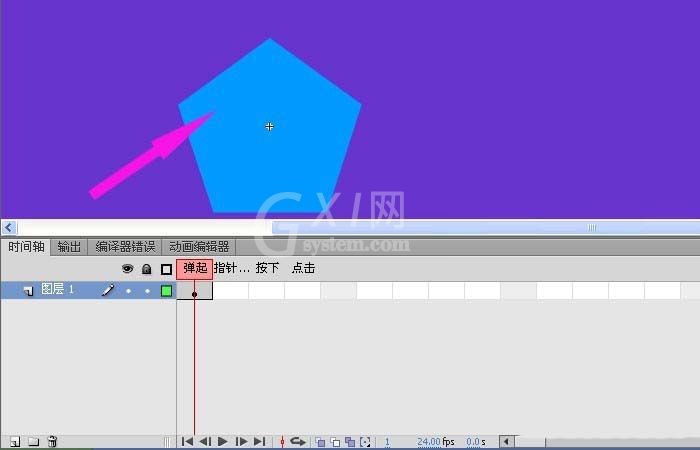Go to last frame

click(x=259, y=442)
